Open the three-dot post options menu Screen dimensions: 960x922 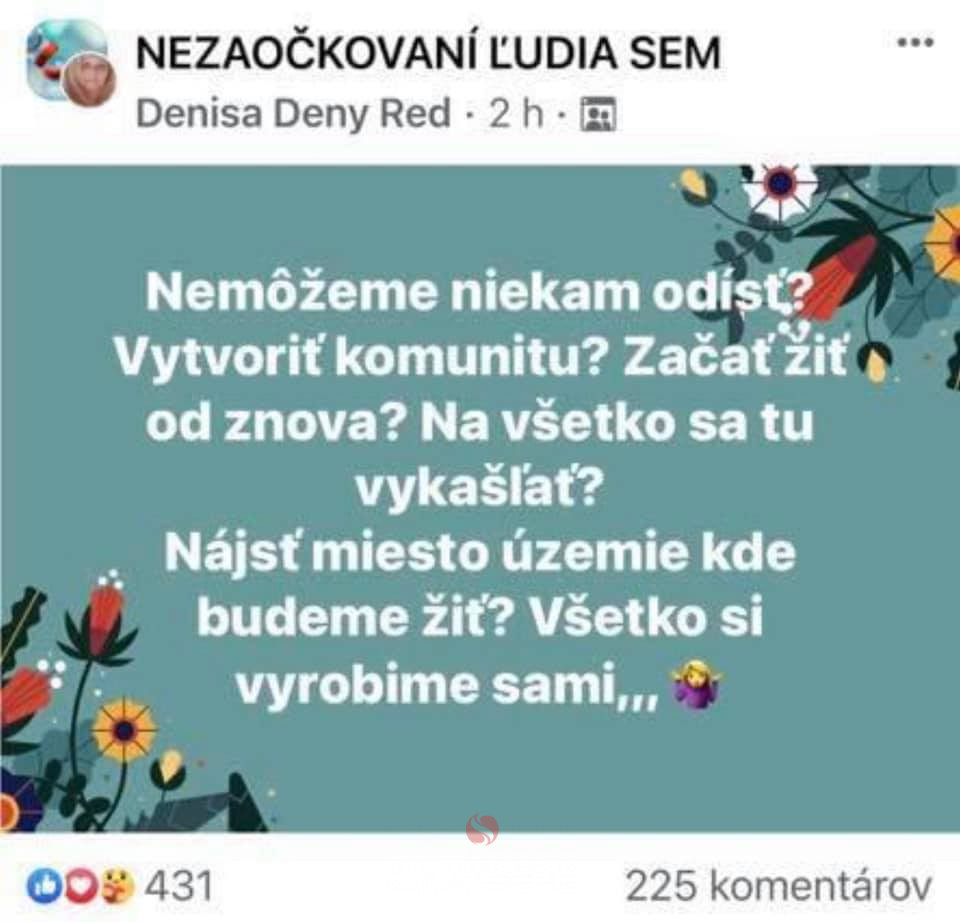pos(915,43)
